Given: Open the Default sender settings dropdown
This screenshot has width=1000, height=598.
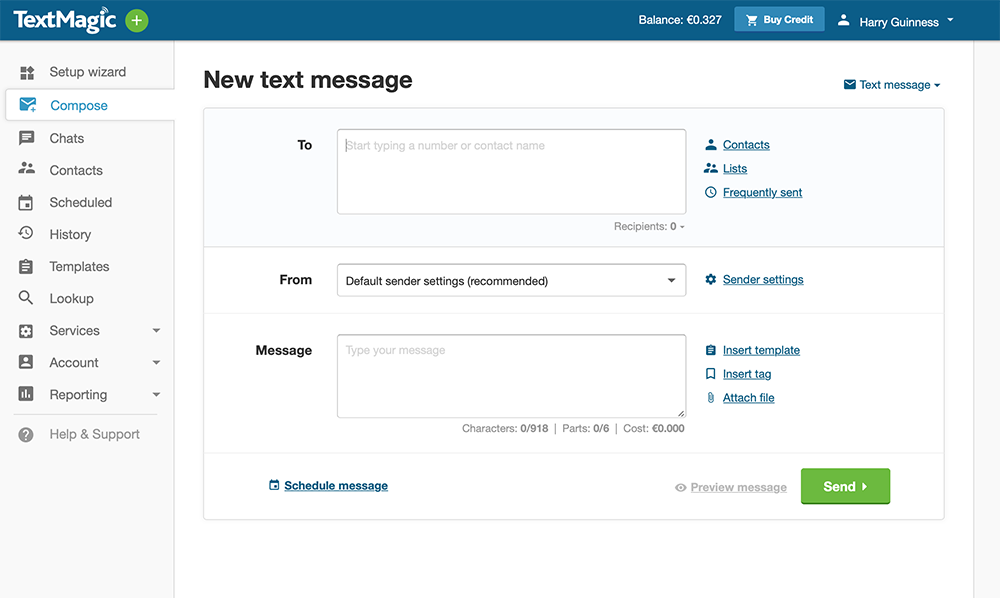Looking at the screenshot, I should (511, 281).
